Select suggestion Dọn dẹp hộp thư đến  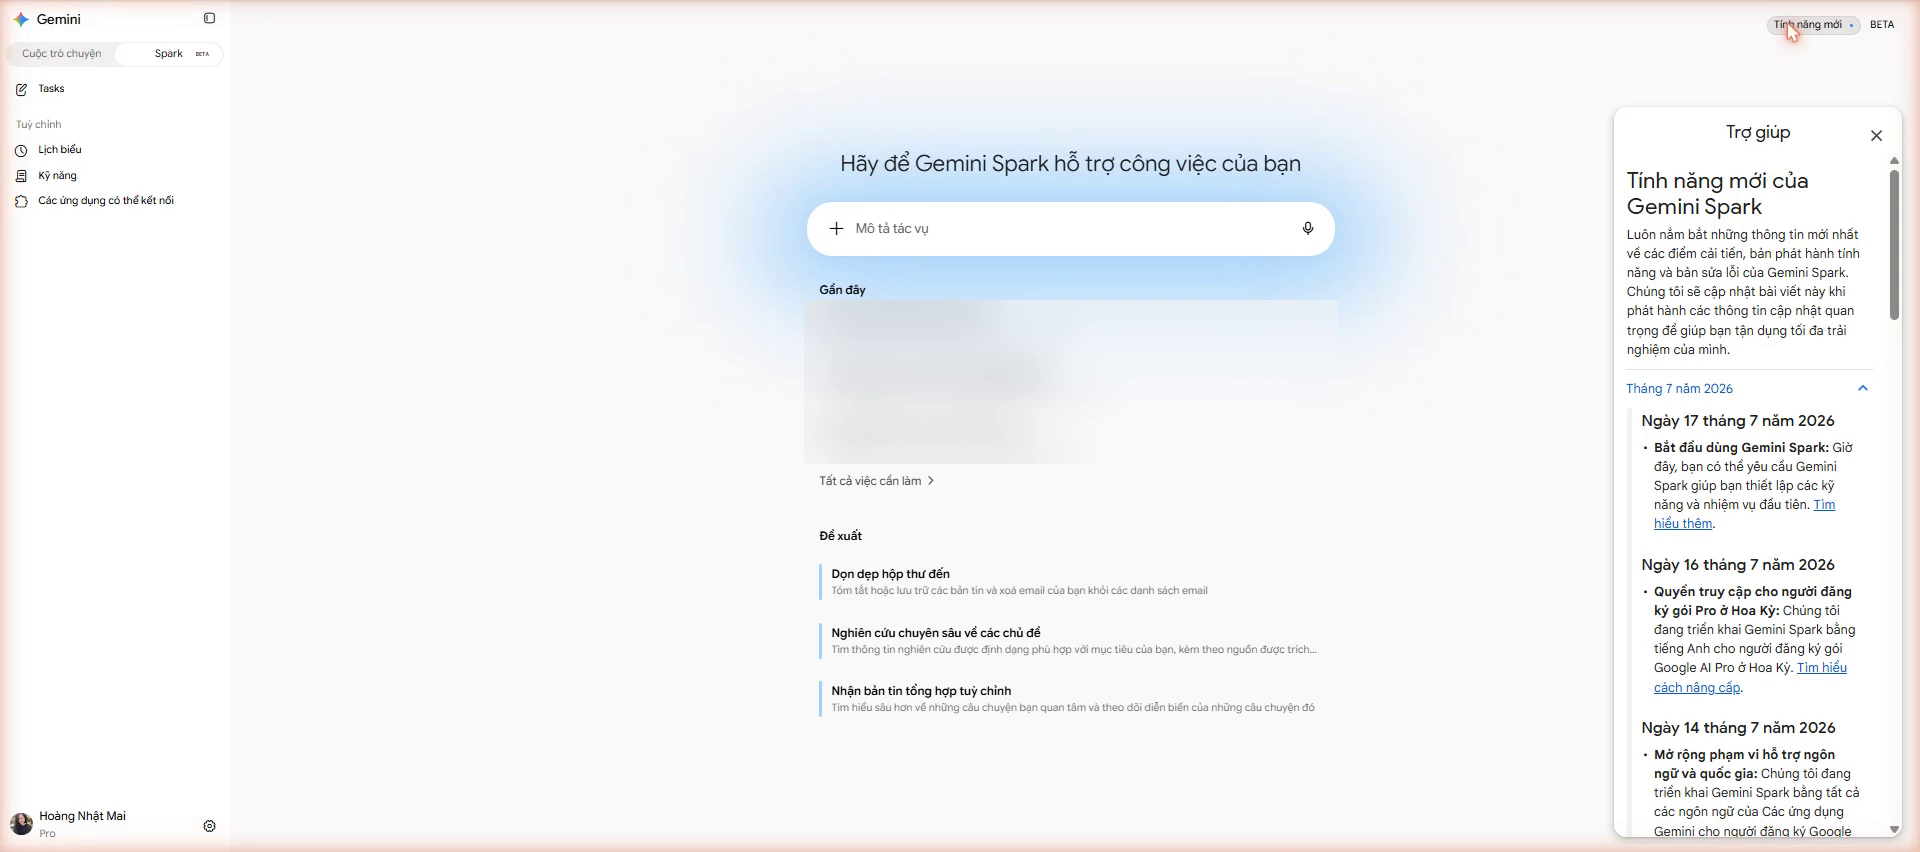(x=1069, y=582)
